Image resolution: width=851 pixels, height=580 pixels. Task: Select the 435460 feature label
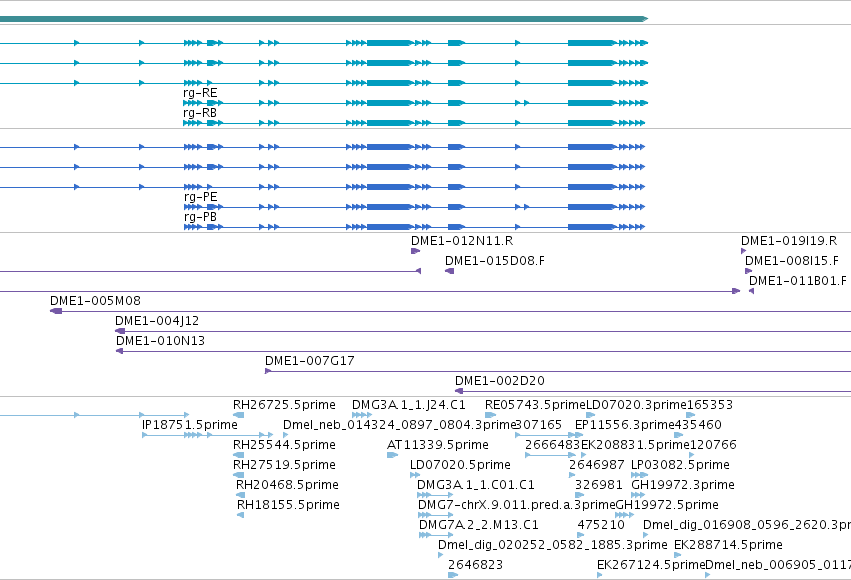[x=698, y=425]
